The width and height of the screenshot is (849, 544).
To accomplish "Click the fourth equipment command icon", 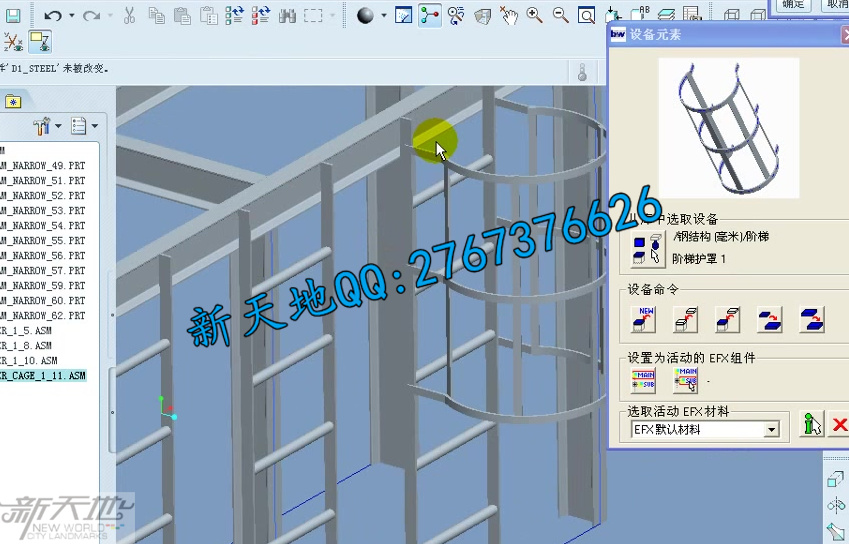I will [770, 319].
